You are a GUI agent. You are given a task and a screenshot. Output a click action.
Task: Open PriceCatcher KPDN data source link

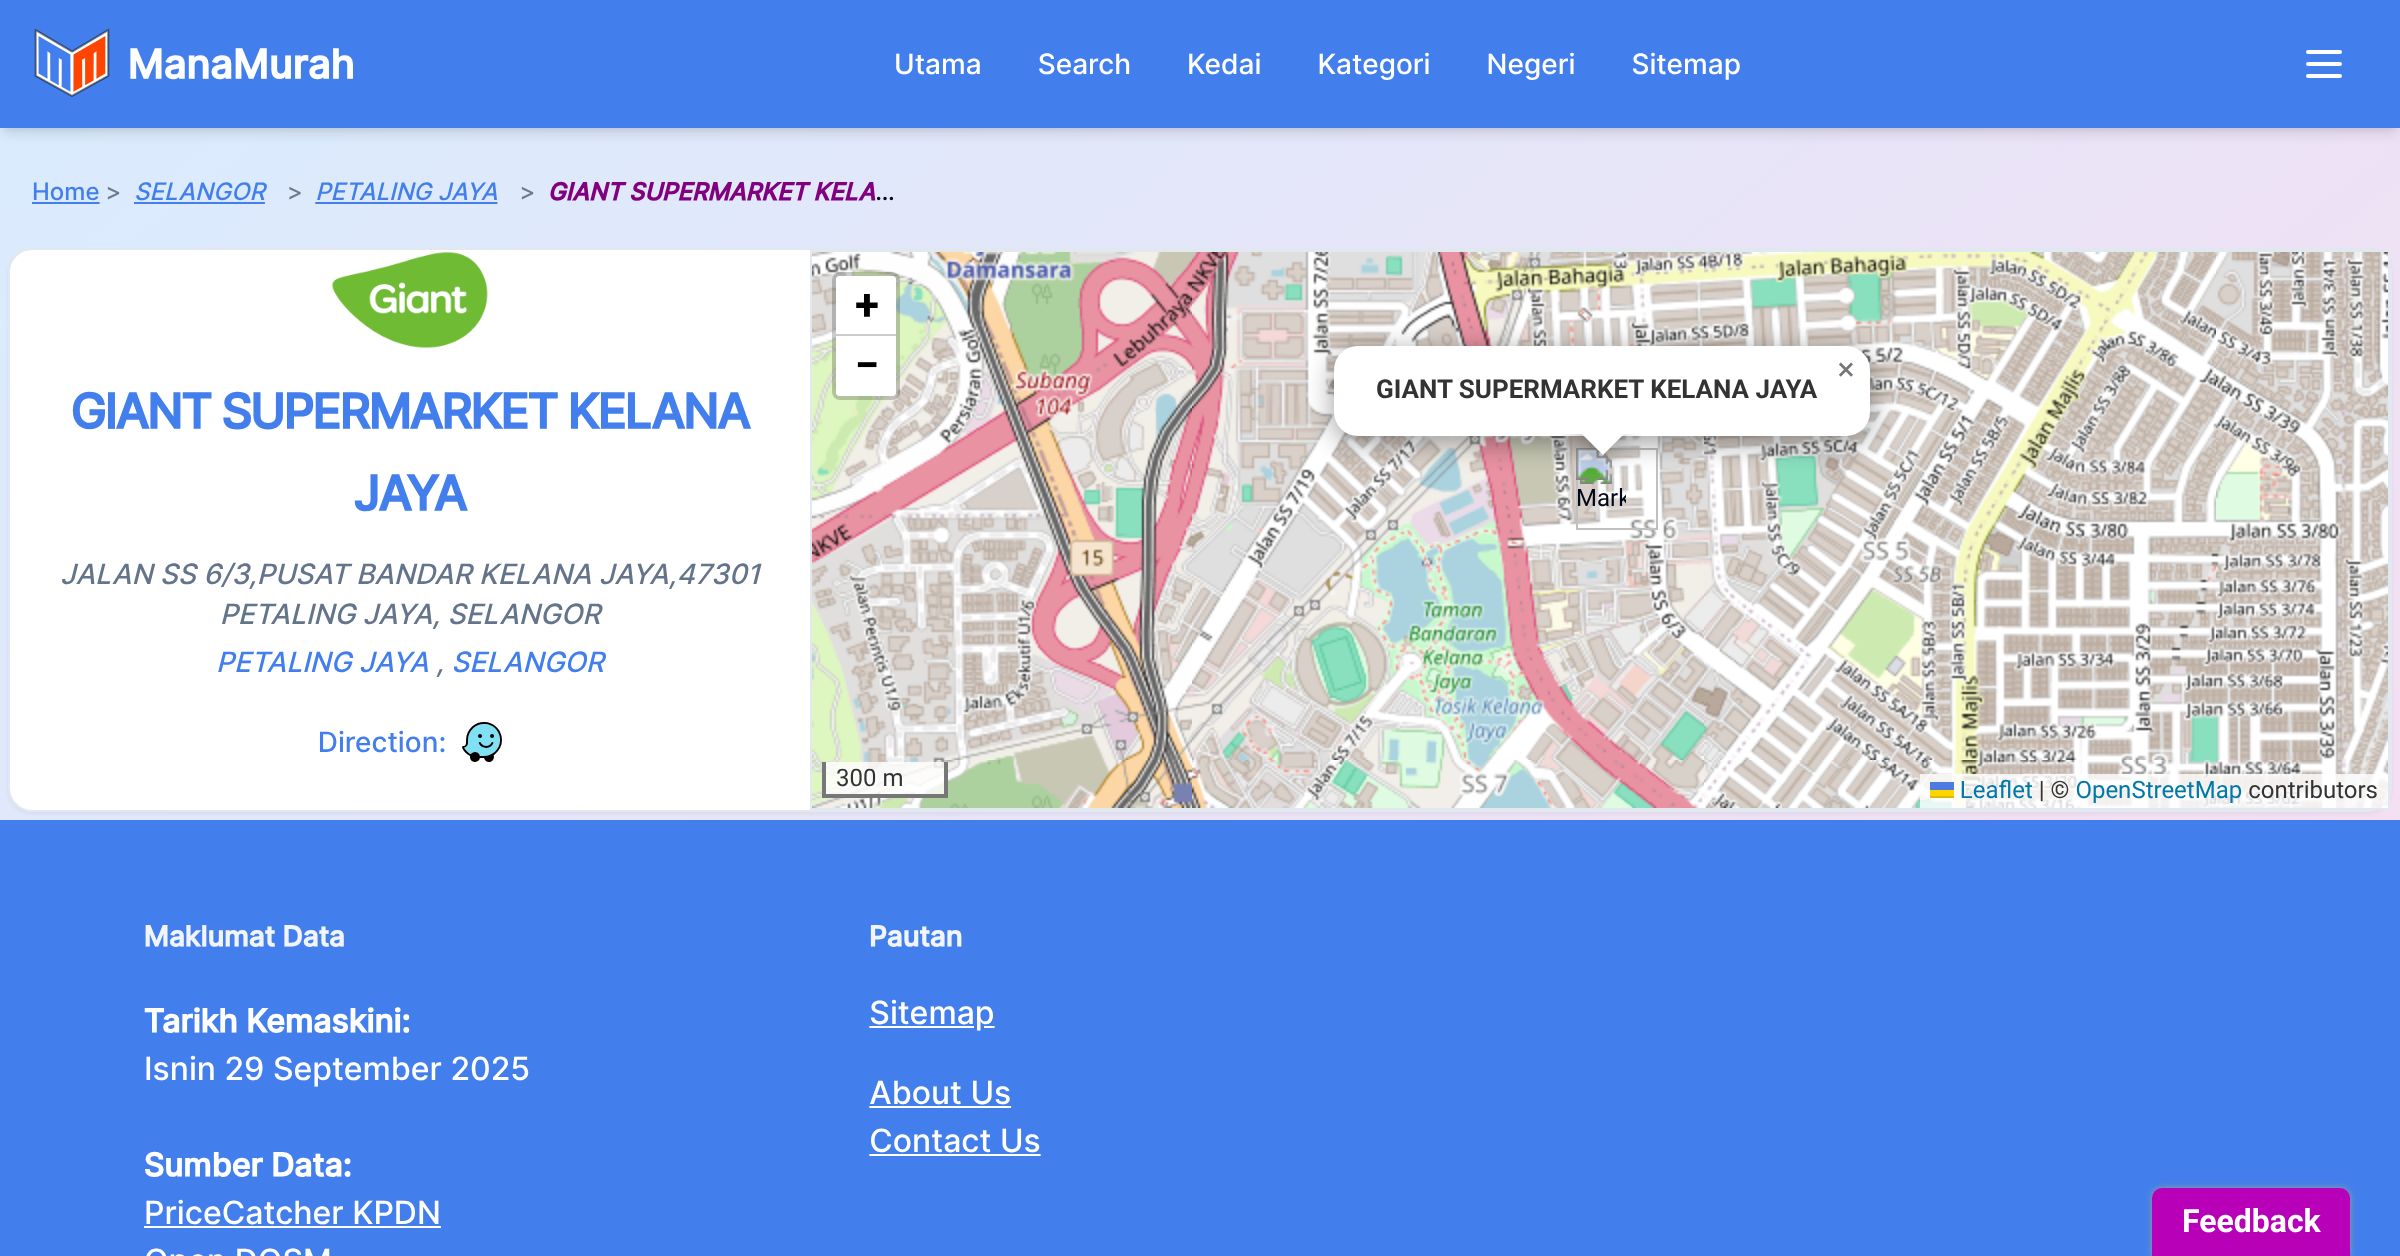click(x=292, y=1212)
